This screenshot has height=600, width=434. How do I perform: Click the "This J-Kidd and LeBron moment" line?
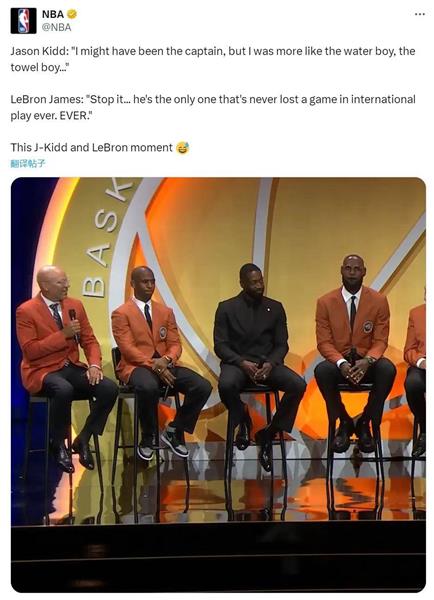(x=91, y=148)
